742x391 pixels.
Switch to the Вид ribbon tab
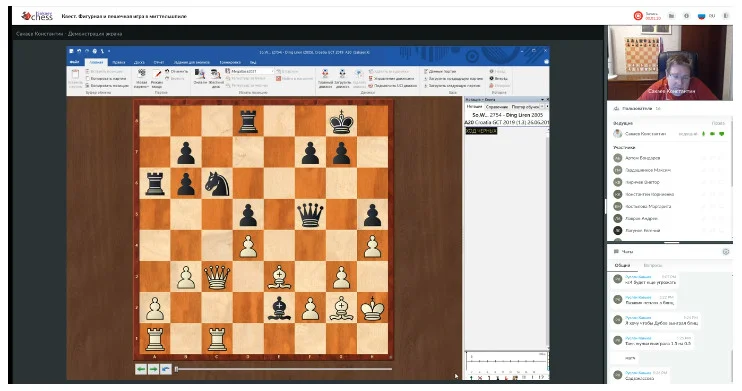tap(253, 62)
